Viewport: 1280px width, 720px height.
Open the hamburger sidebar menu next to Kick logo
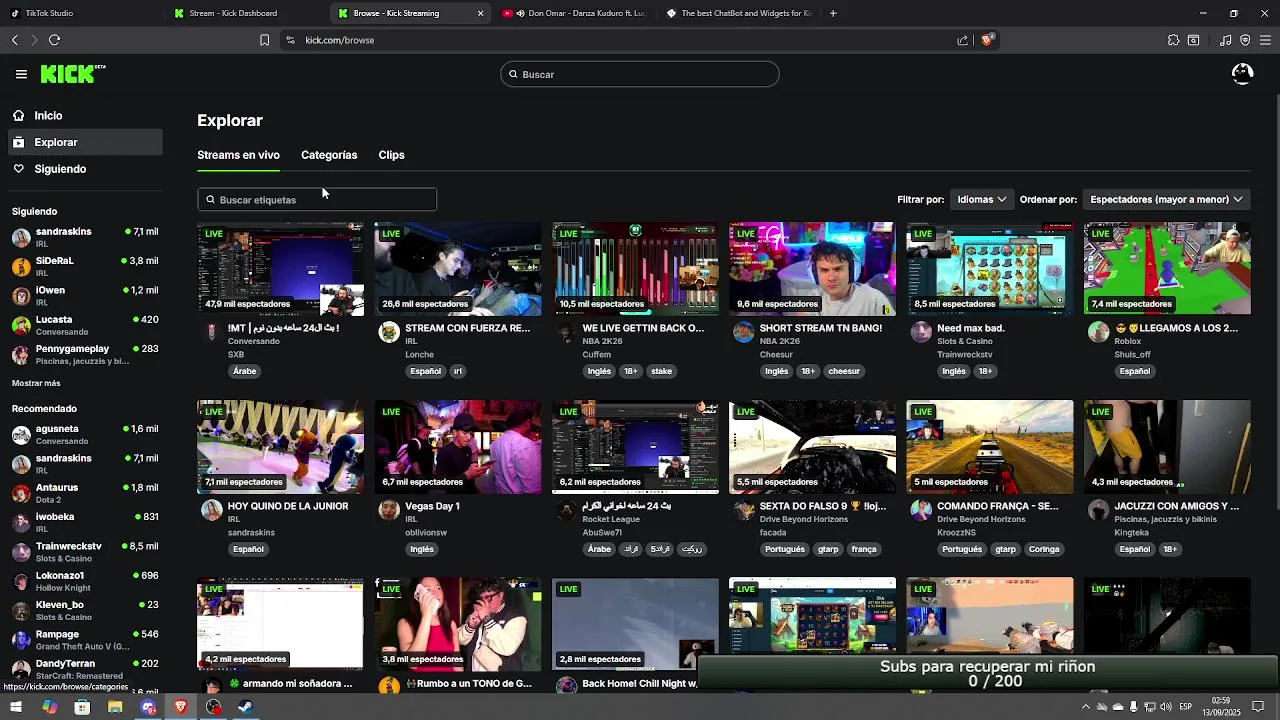click(x=21, y=74)
